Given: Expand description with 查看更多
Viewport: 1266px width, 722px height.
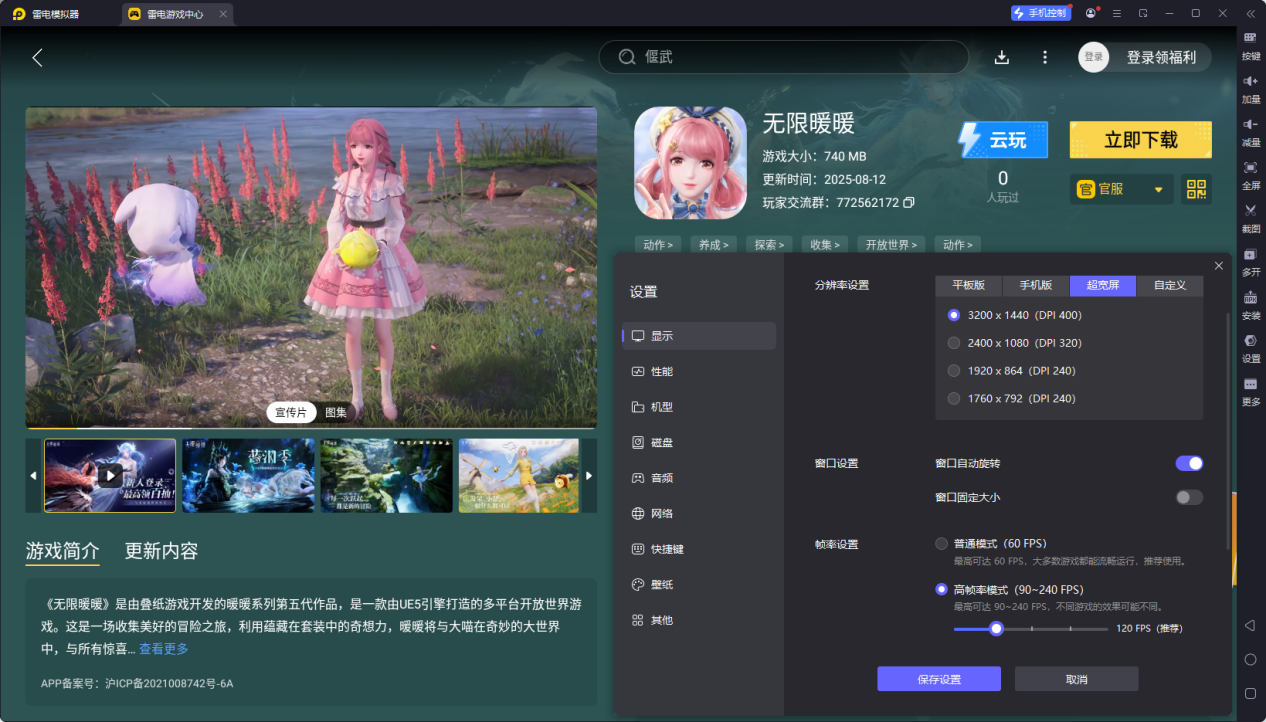Looking at the screenshot, I should [x=164, y=649].
